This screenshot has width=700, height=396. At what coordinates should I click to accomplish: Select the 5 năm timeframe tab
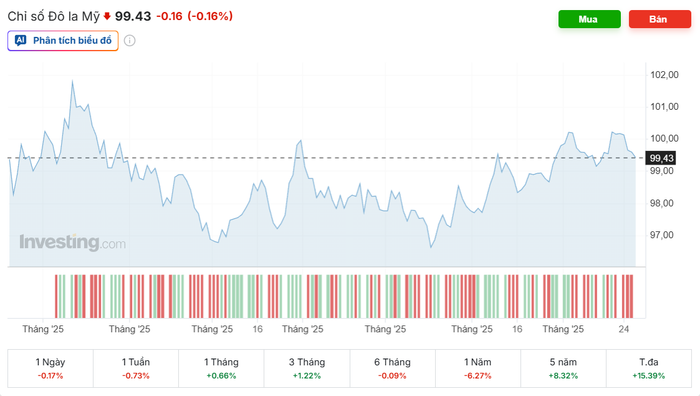pyautogui.click(x=563, y=368)
